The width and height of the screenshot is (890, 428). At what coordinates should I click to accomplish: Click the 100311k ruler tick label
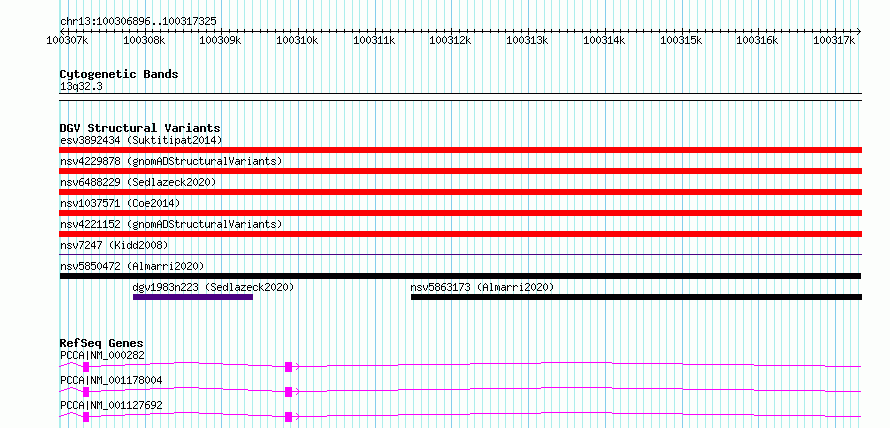tap(373, 40)
